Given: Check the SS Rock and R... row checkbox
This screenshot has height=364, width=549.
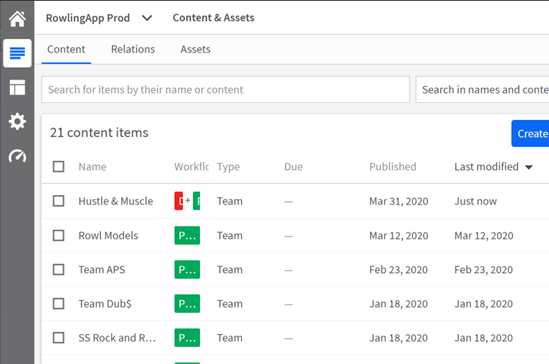Looking at the screenshot, I should point(58,338).
